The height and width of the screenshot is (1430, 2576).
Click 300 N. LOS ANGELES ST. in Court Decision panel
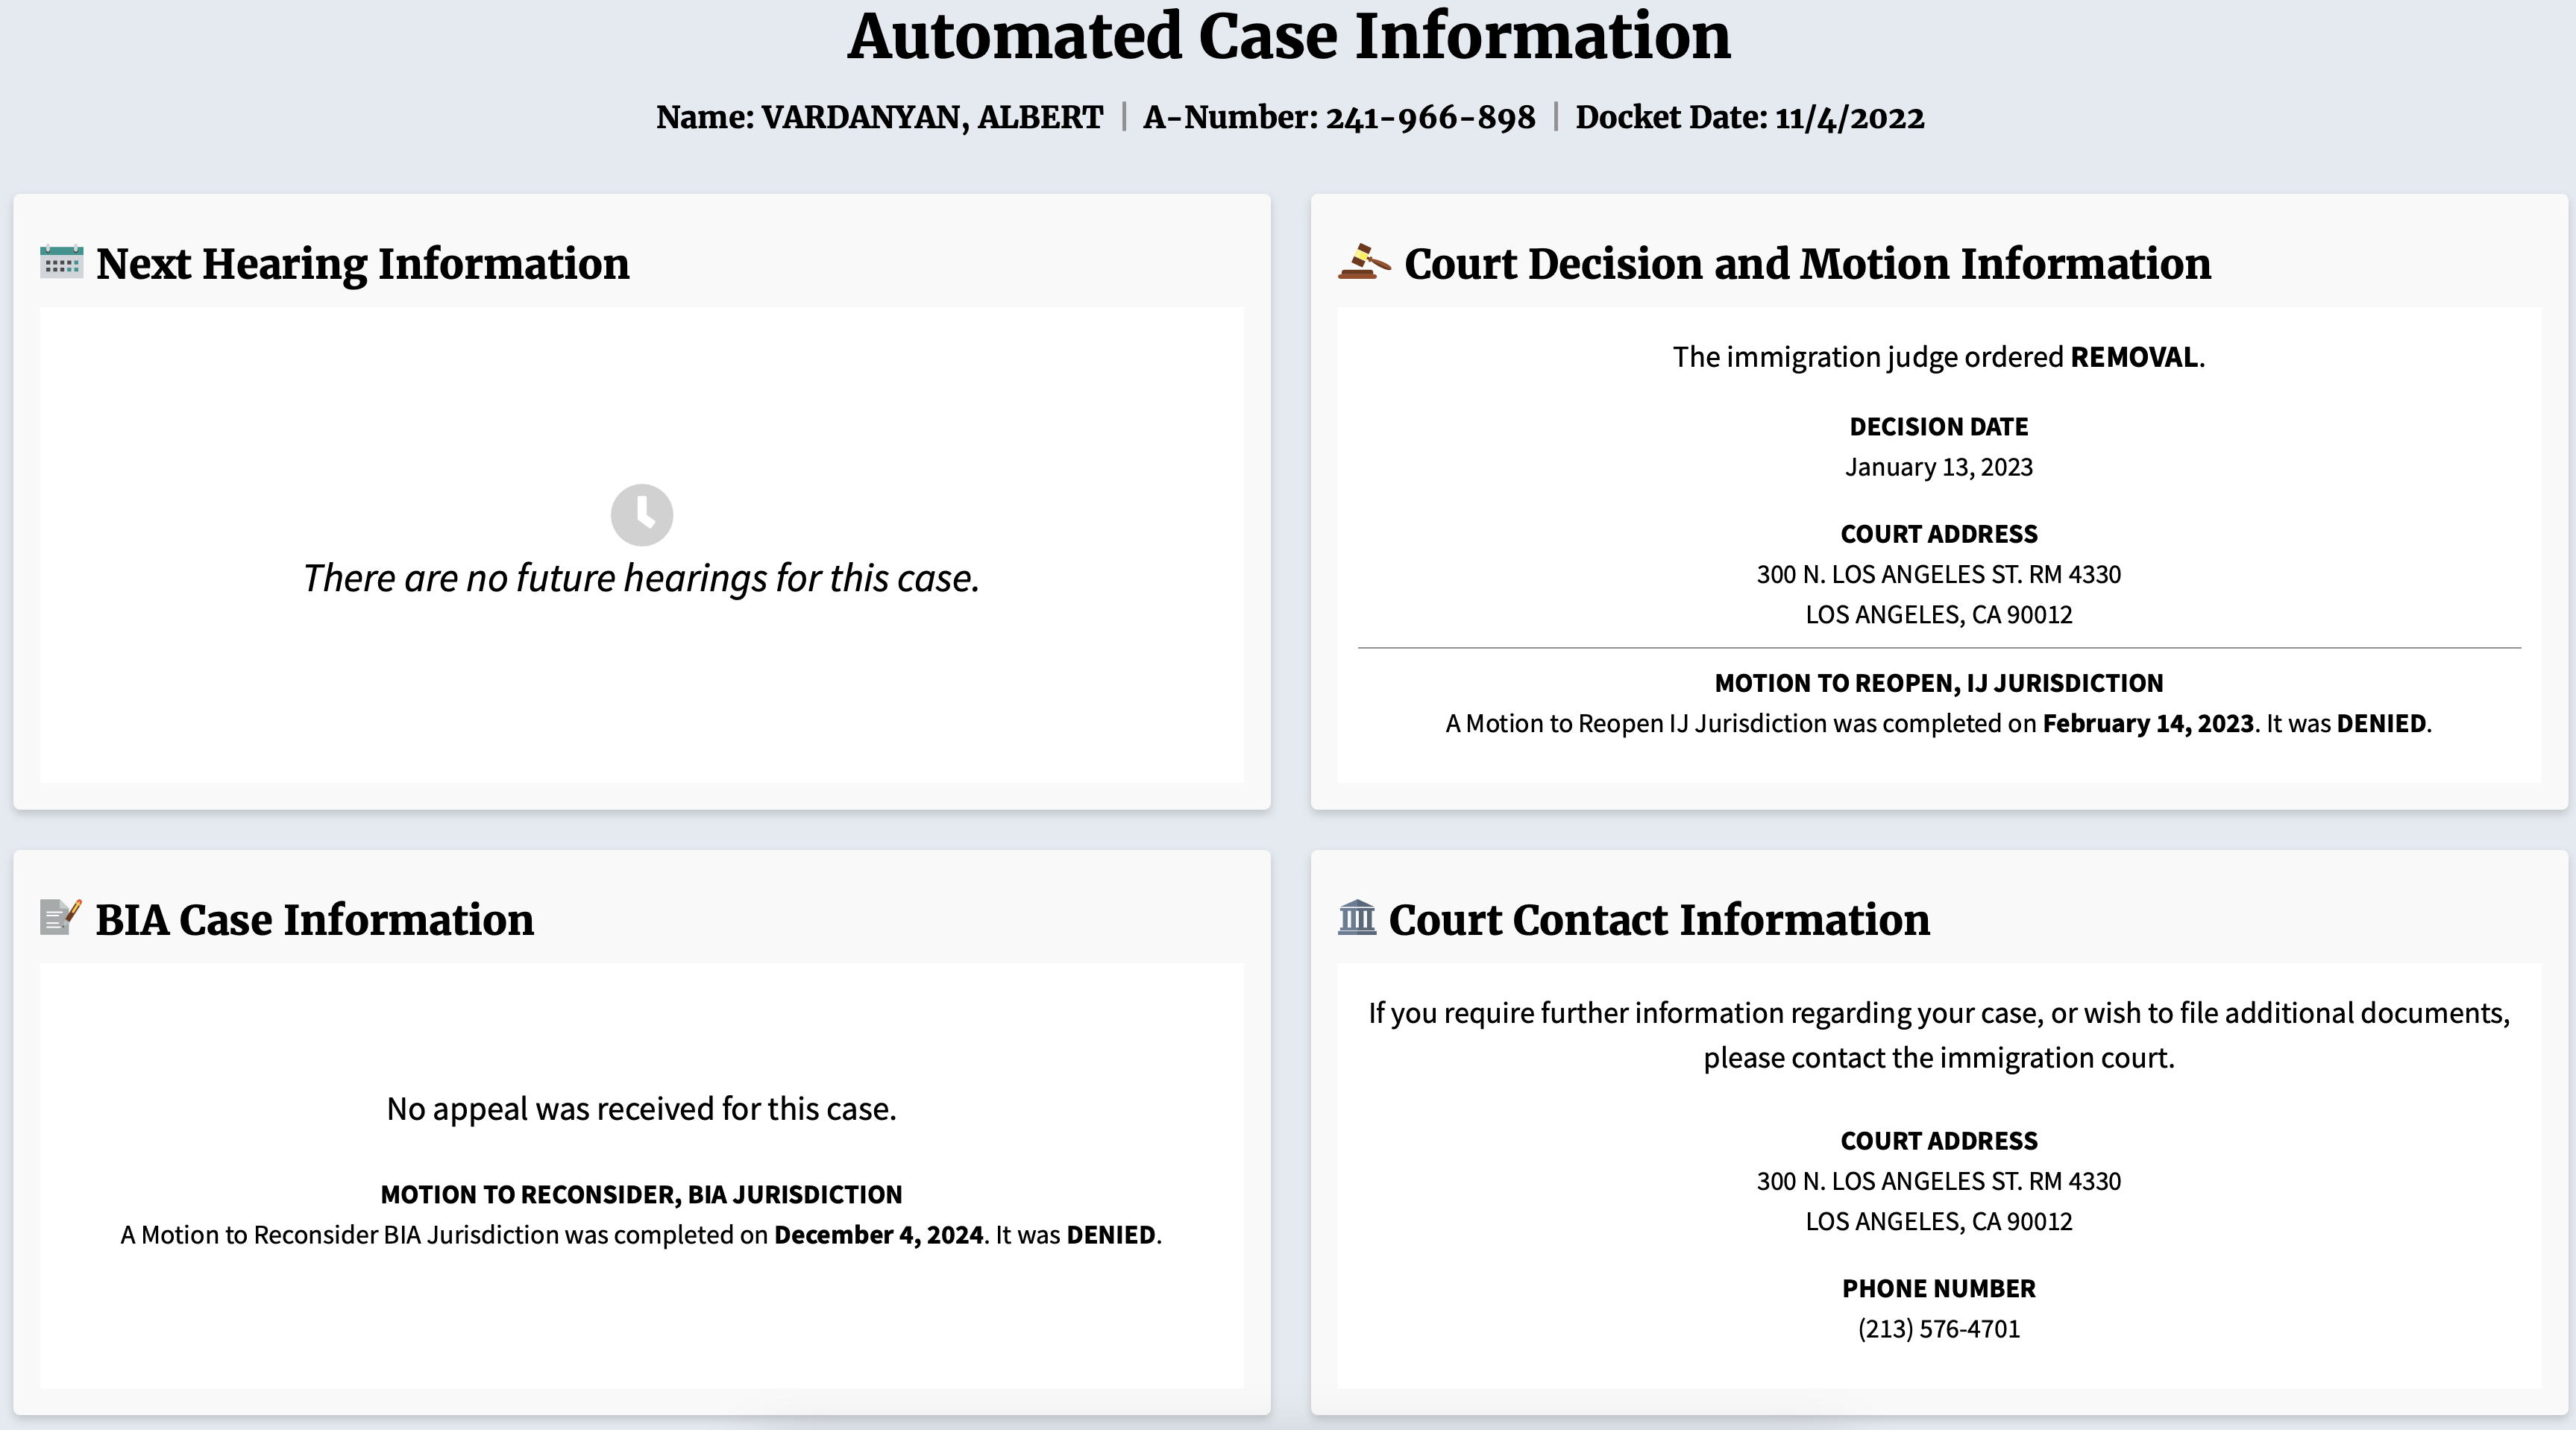[1938, 574]
